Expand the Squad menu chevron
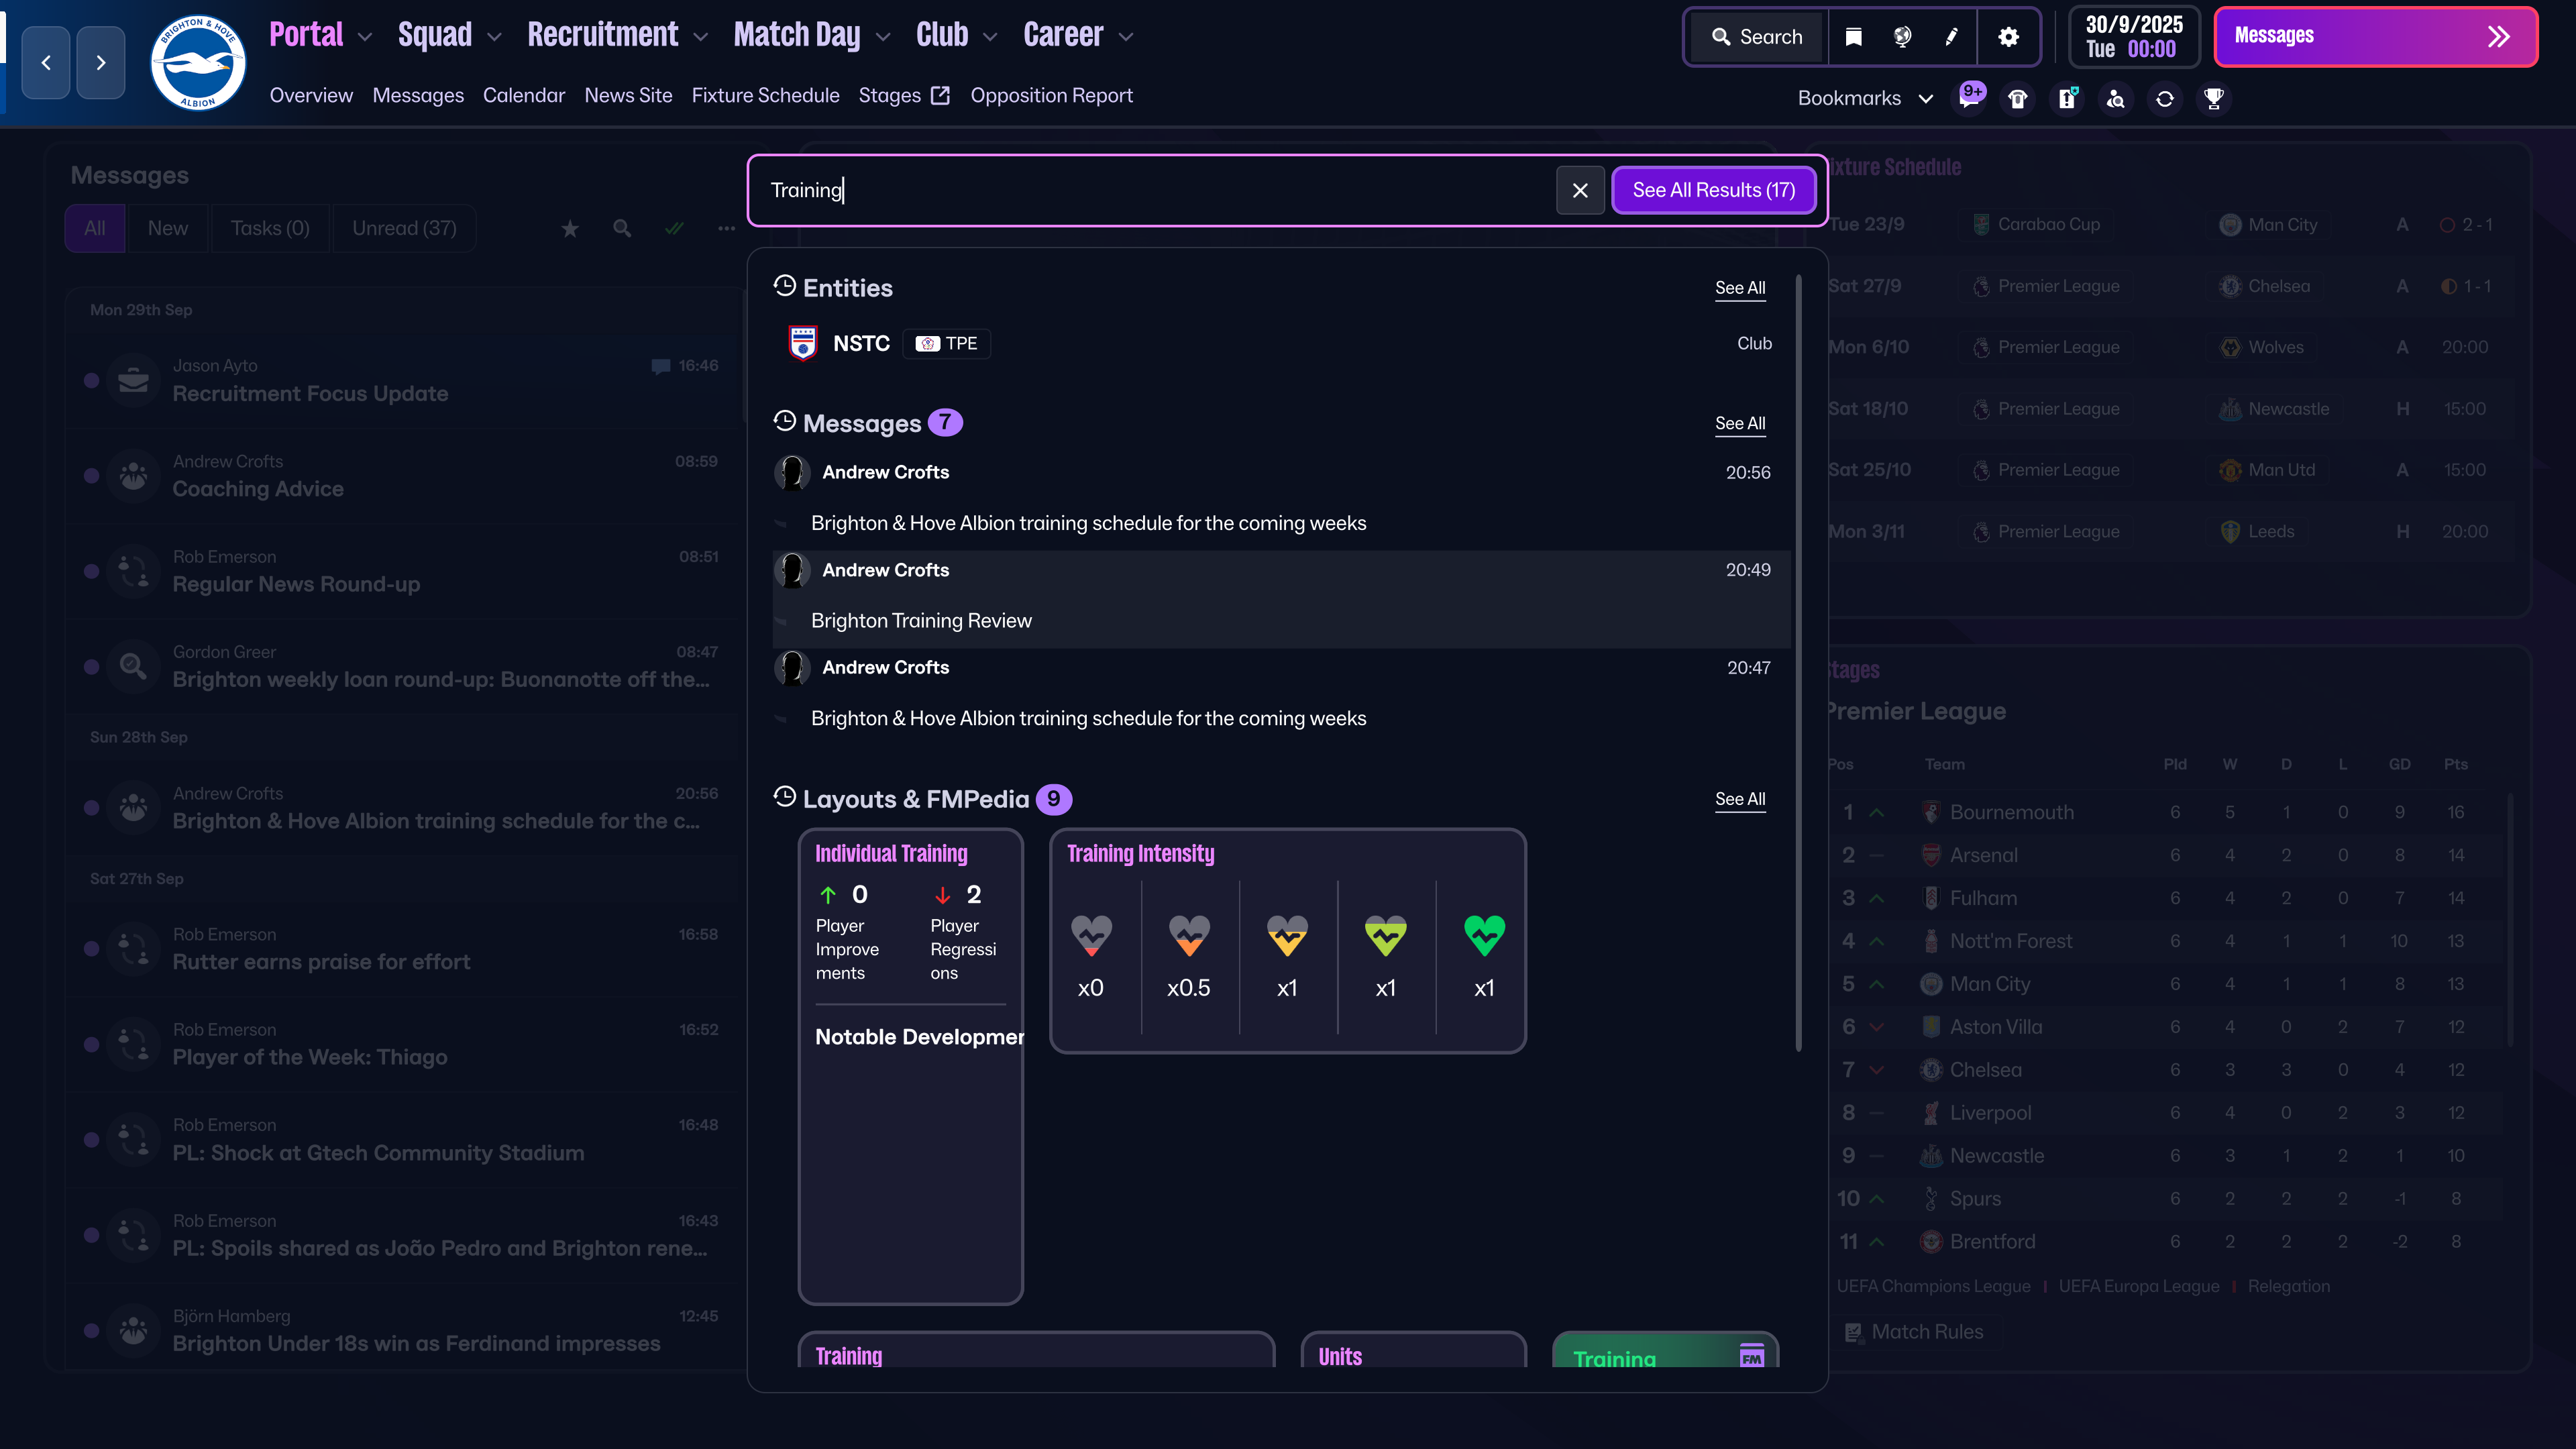The width and height of the screenshot is (2576, 1449). click(x=494, y=37)
